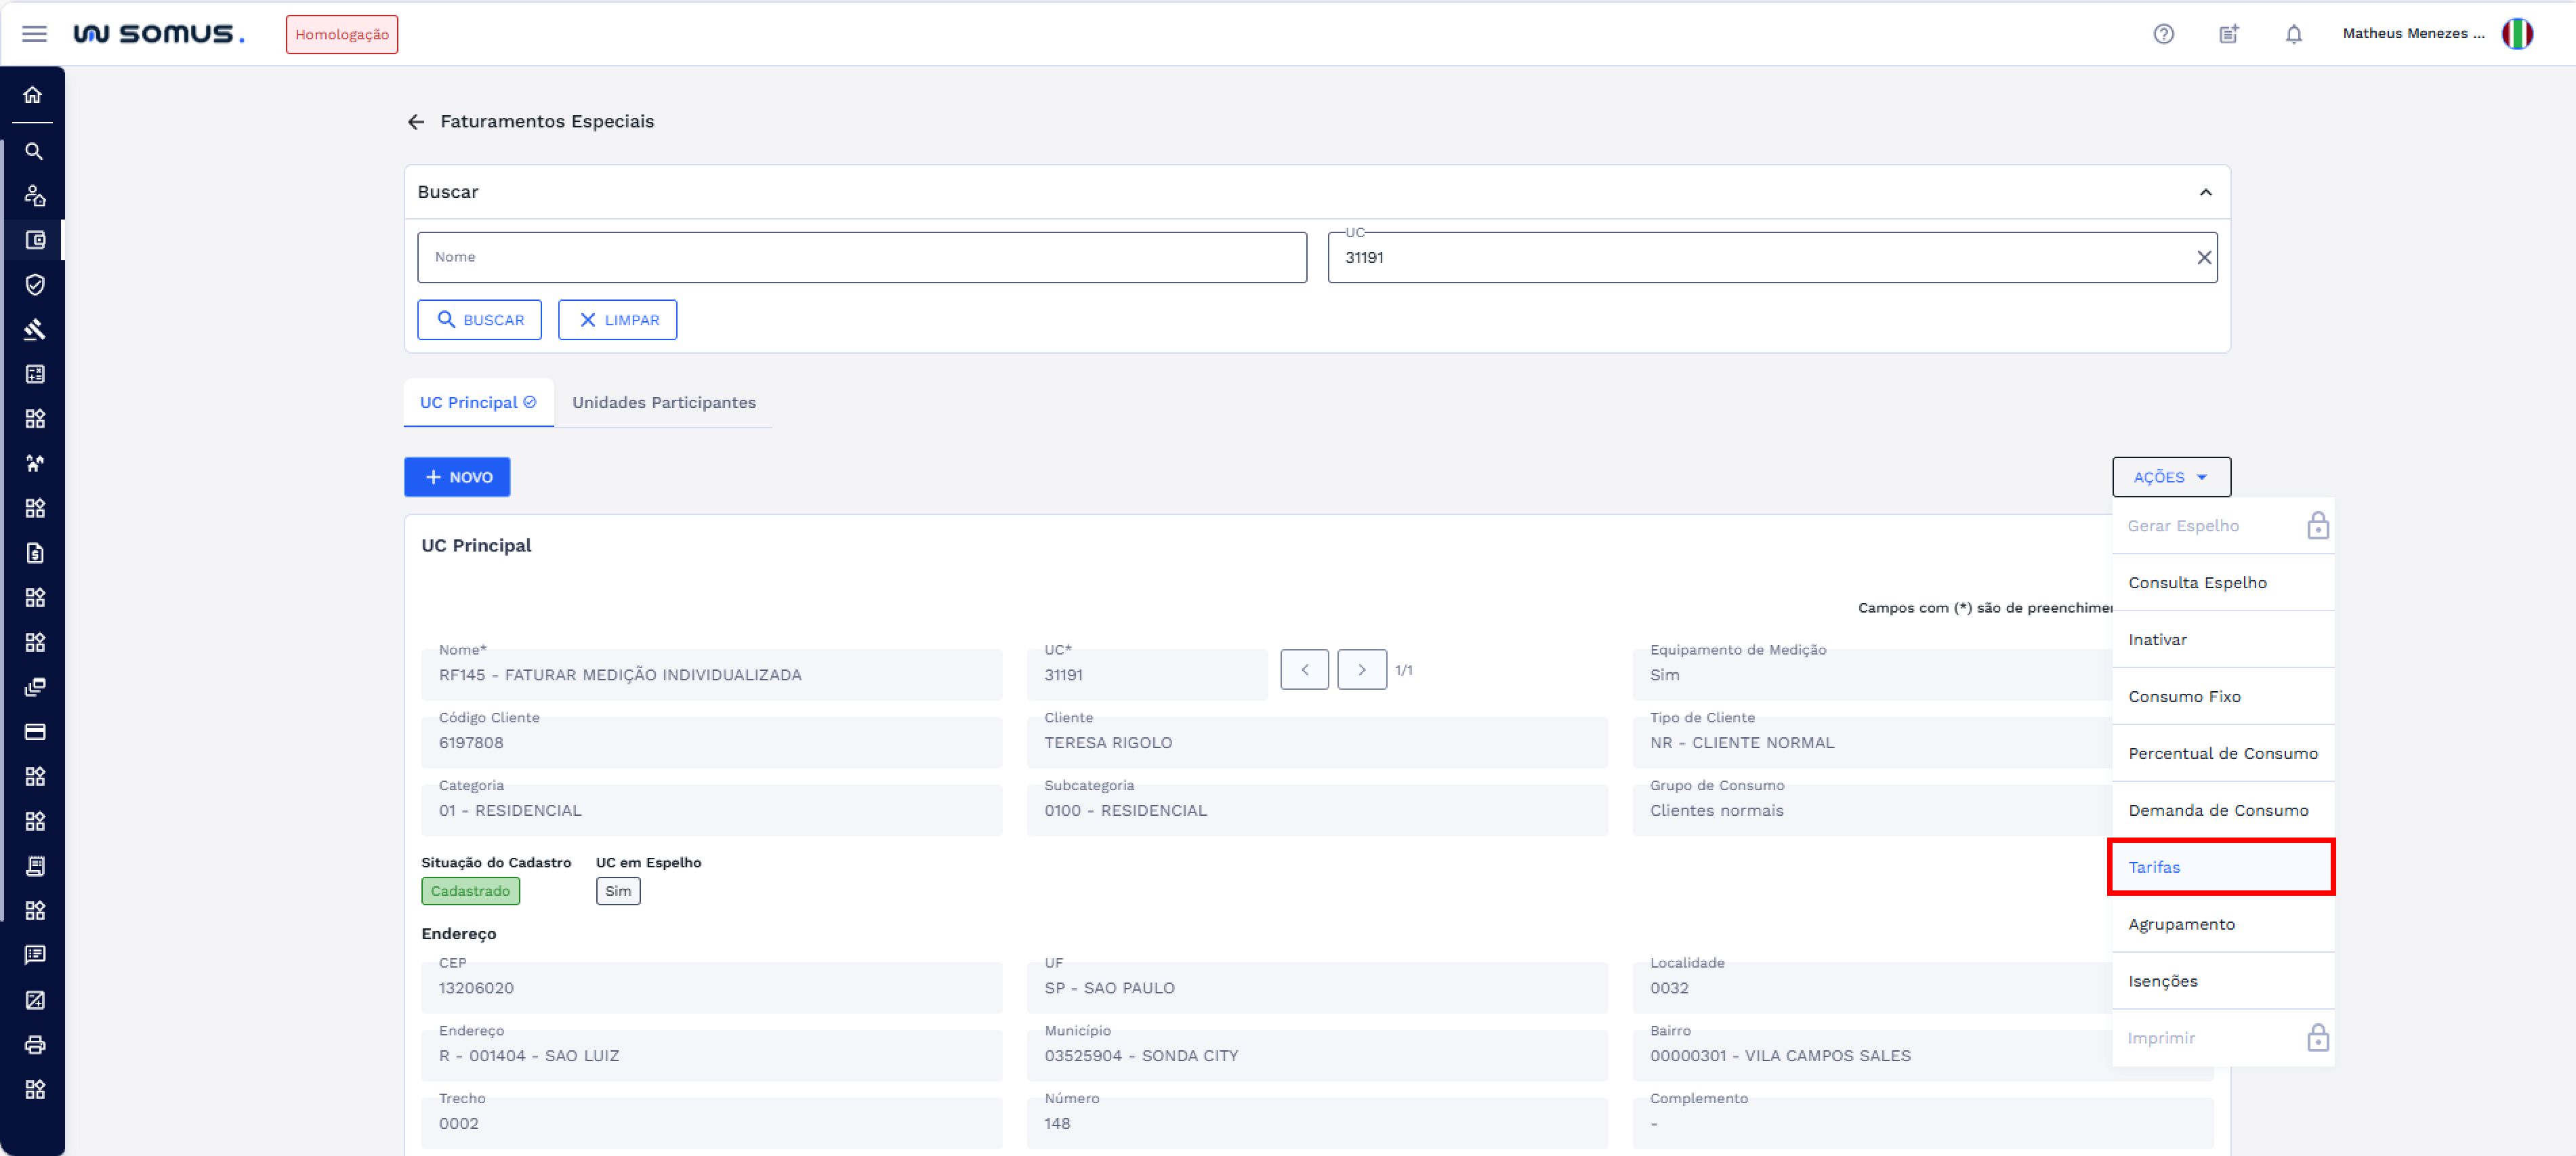2576x1156 pixels.
Task: Clear the UC field with X
Action: 2203,258
